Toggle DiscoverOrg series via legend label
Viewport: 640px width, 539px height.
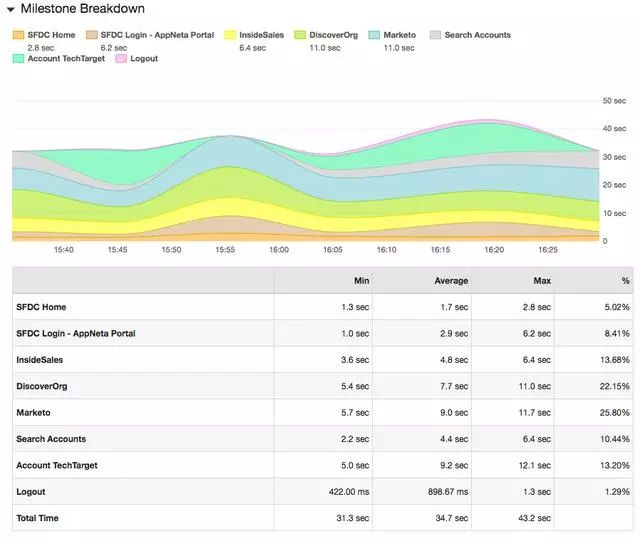333,35
